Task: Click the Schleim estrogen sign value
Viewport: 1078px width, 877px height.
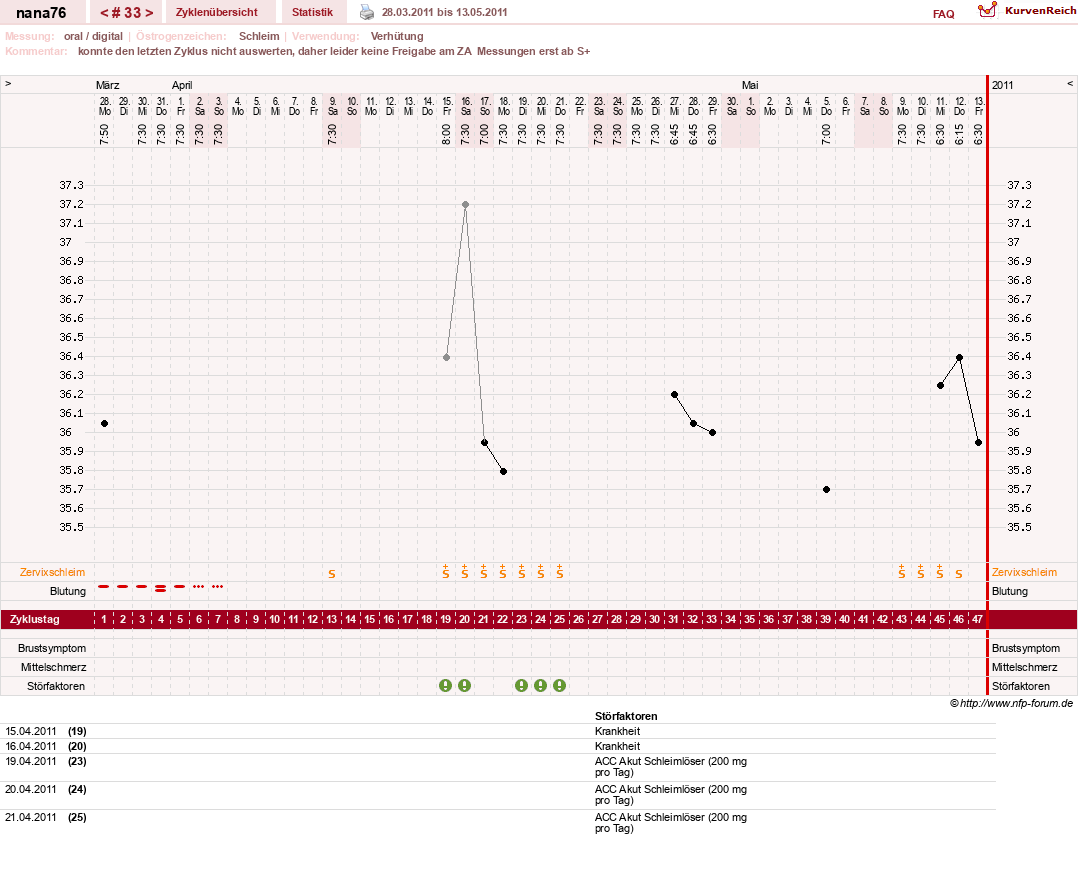Action: [x=259, y=36]
